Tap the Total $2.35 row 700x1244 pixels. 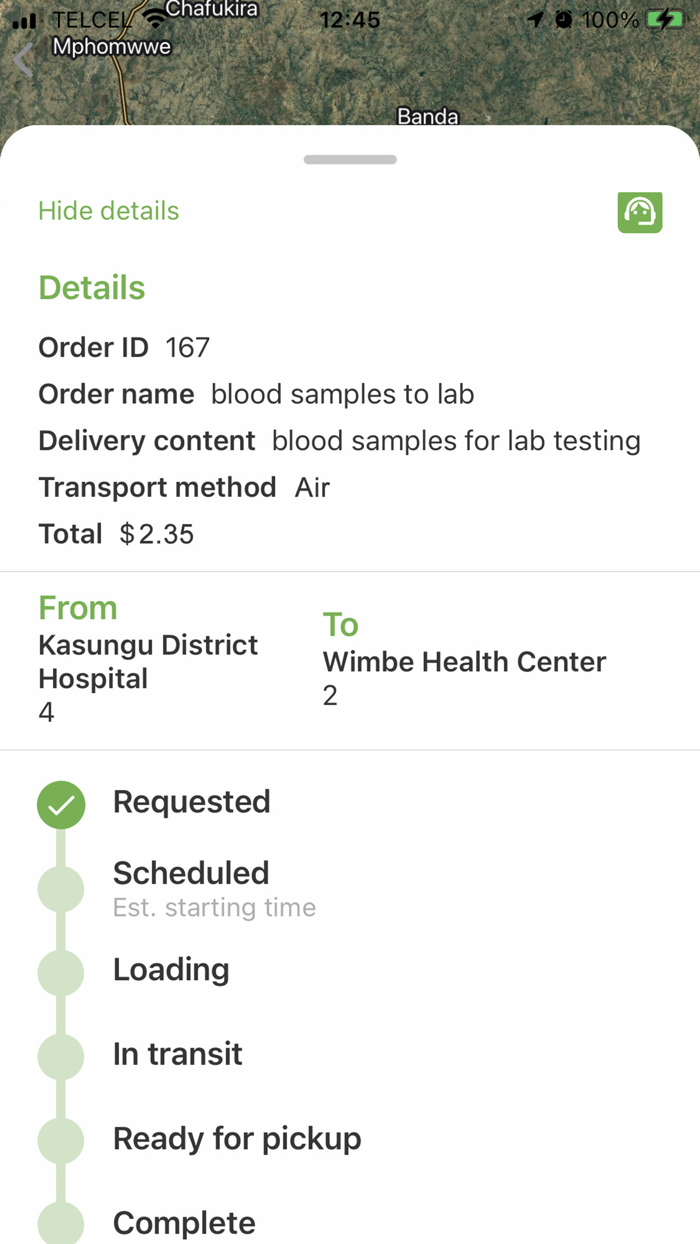pyautogui.click(x=116, y=534)
